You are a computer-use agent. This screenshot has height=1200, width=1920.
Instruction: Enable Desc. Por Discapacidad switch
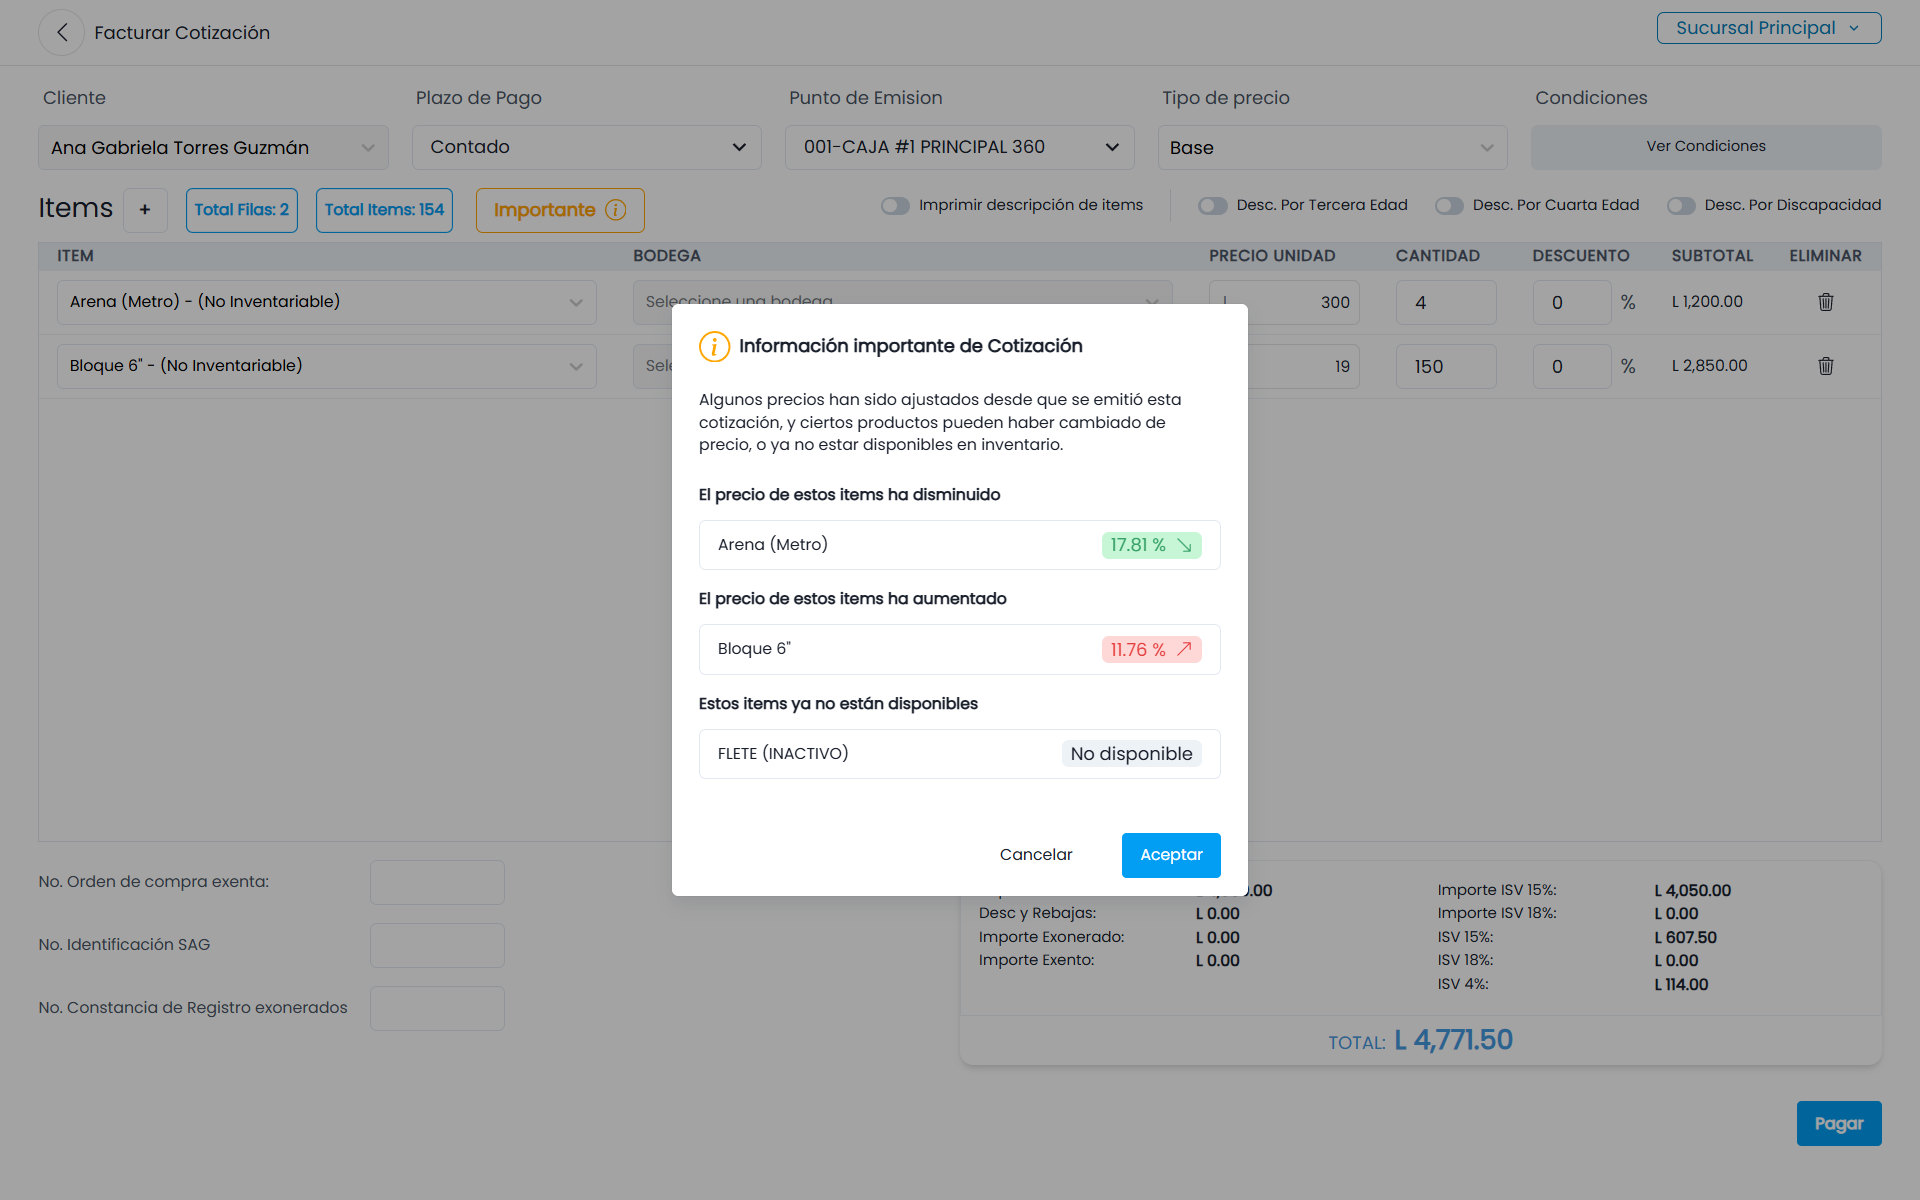1681,206
